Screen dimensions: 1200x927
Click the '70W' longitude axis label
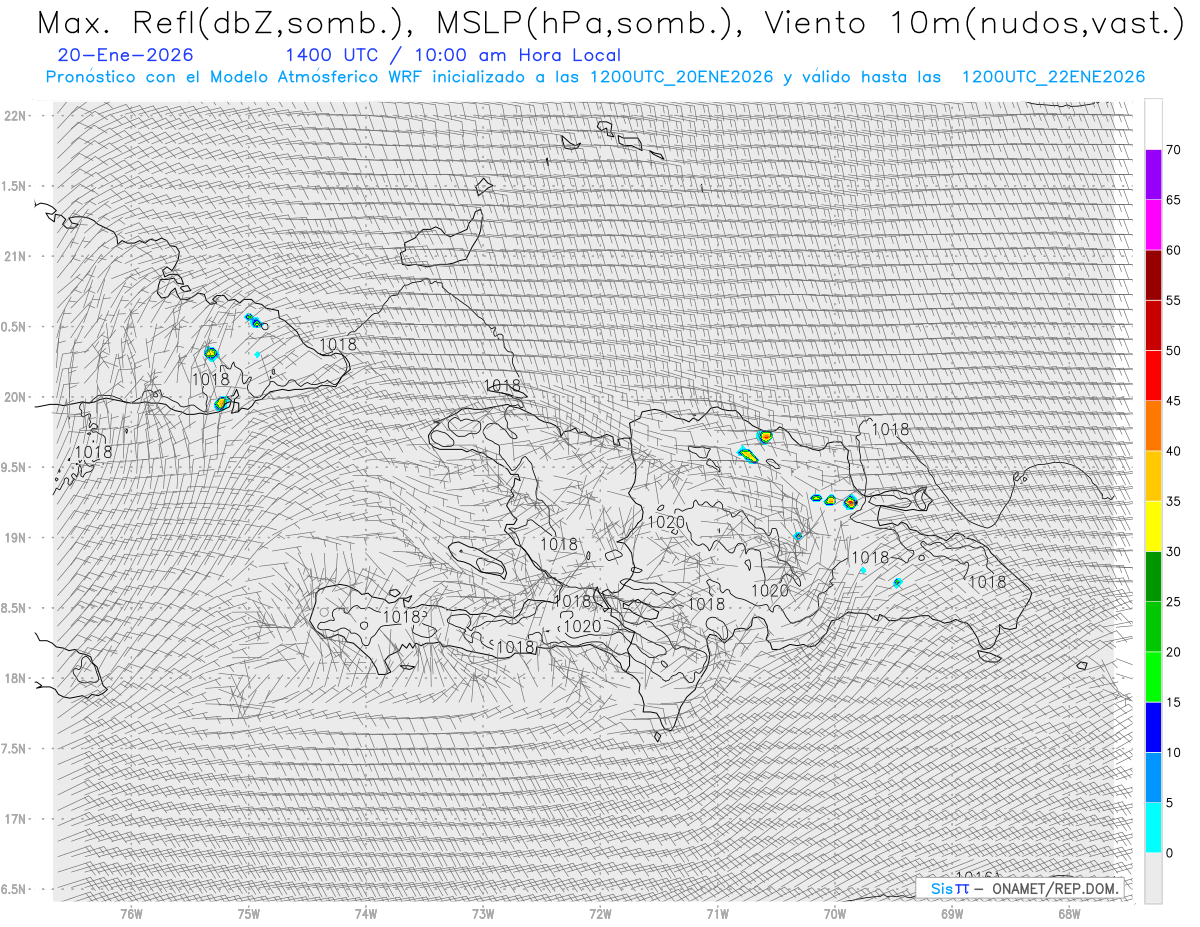[835, 914]
